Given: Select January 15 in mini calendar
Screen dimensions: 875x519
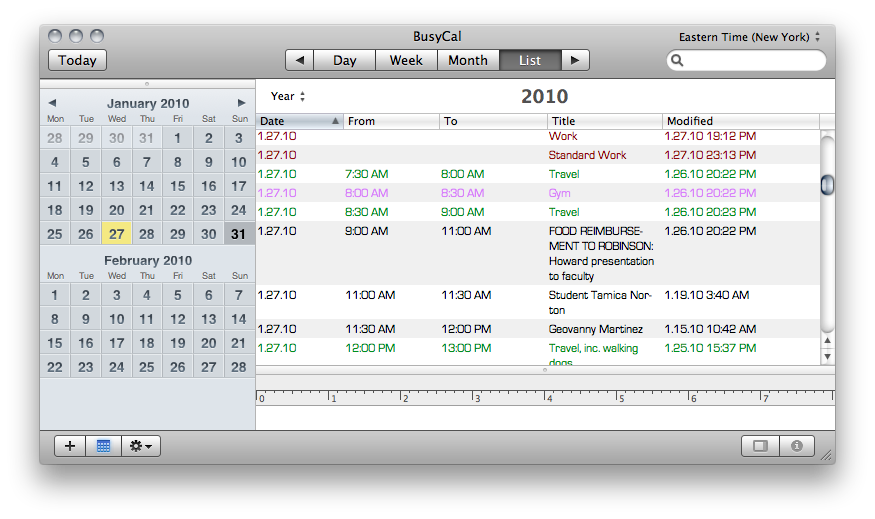Looking at the screenshot, I should click(177, 185).
